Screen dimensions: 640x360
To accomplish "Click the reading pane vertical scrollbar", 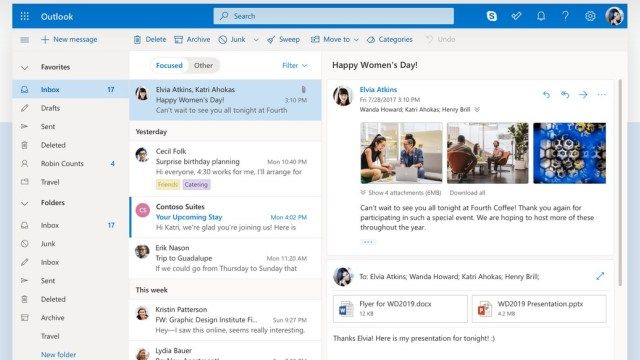I will coord(620,182).
